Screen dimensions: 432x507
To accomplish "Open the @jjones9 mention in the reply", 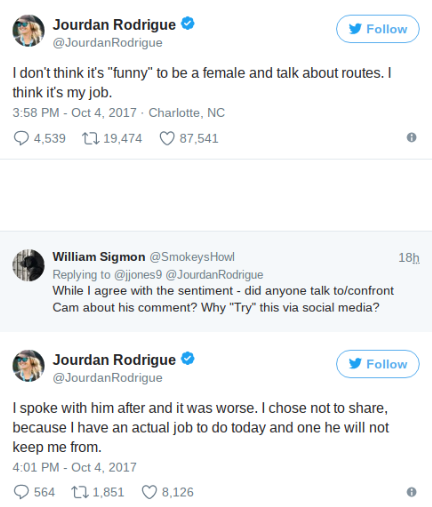I will [x=138, y=275].
